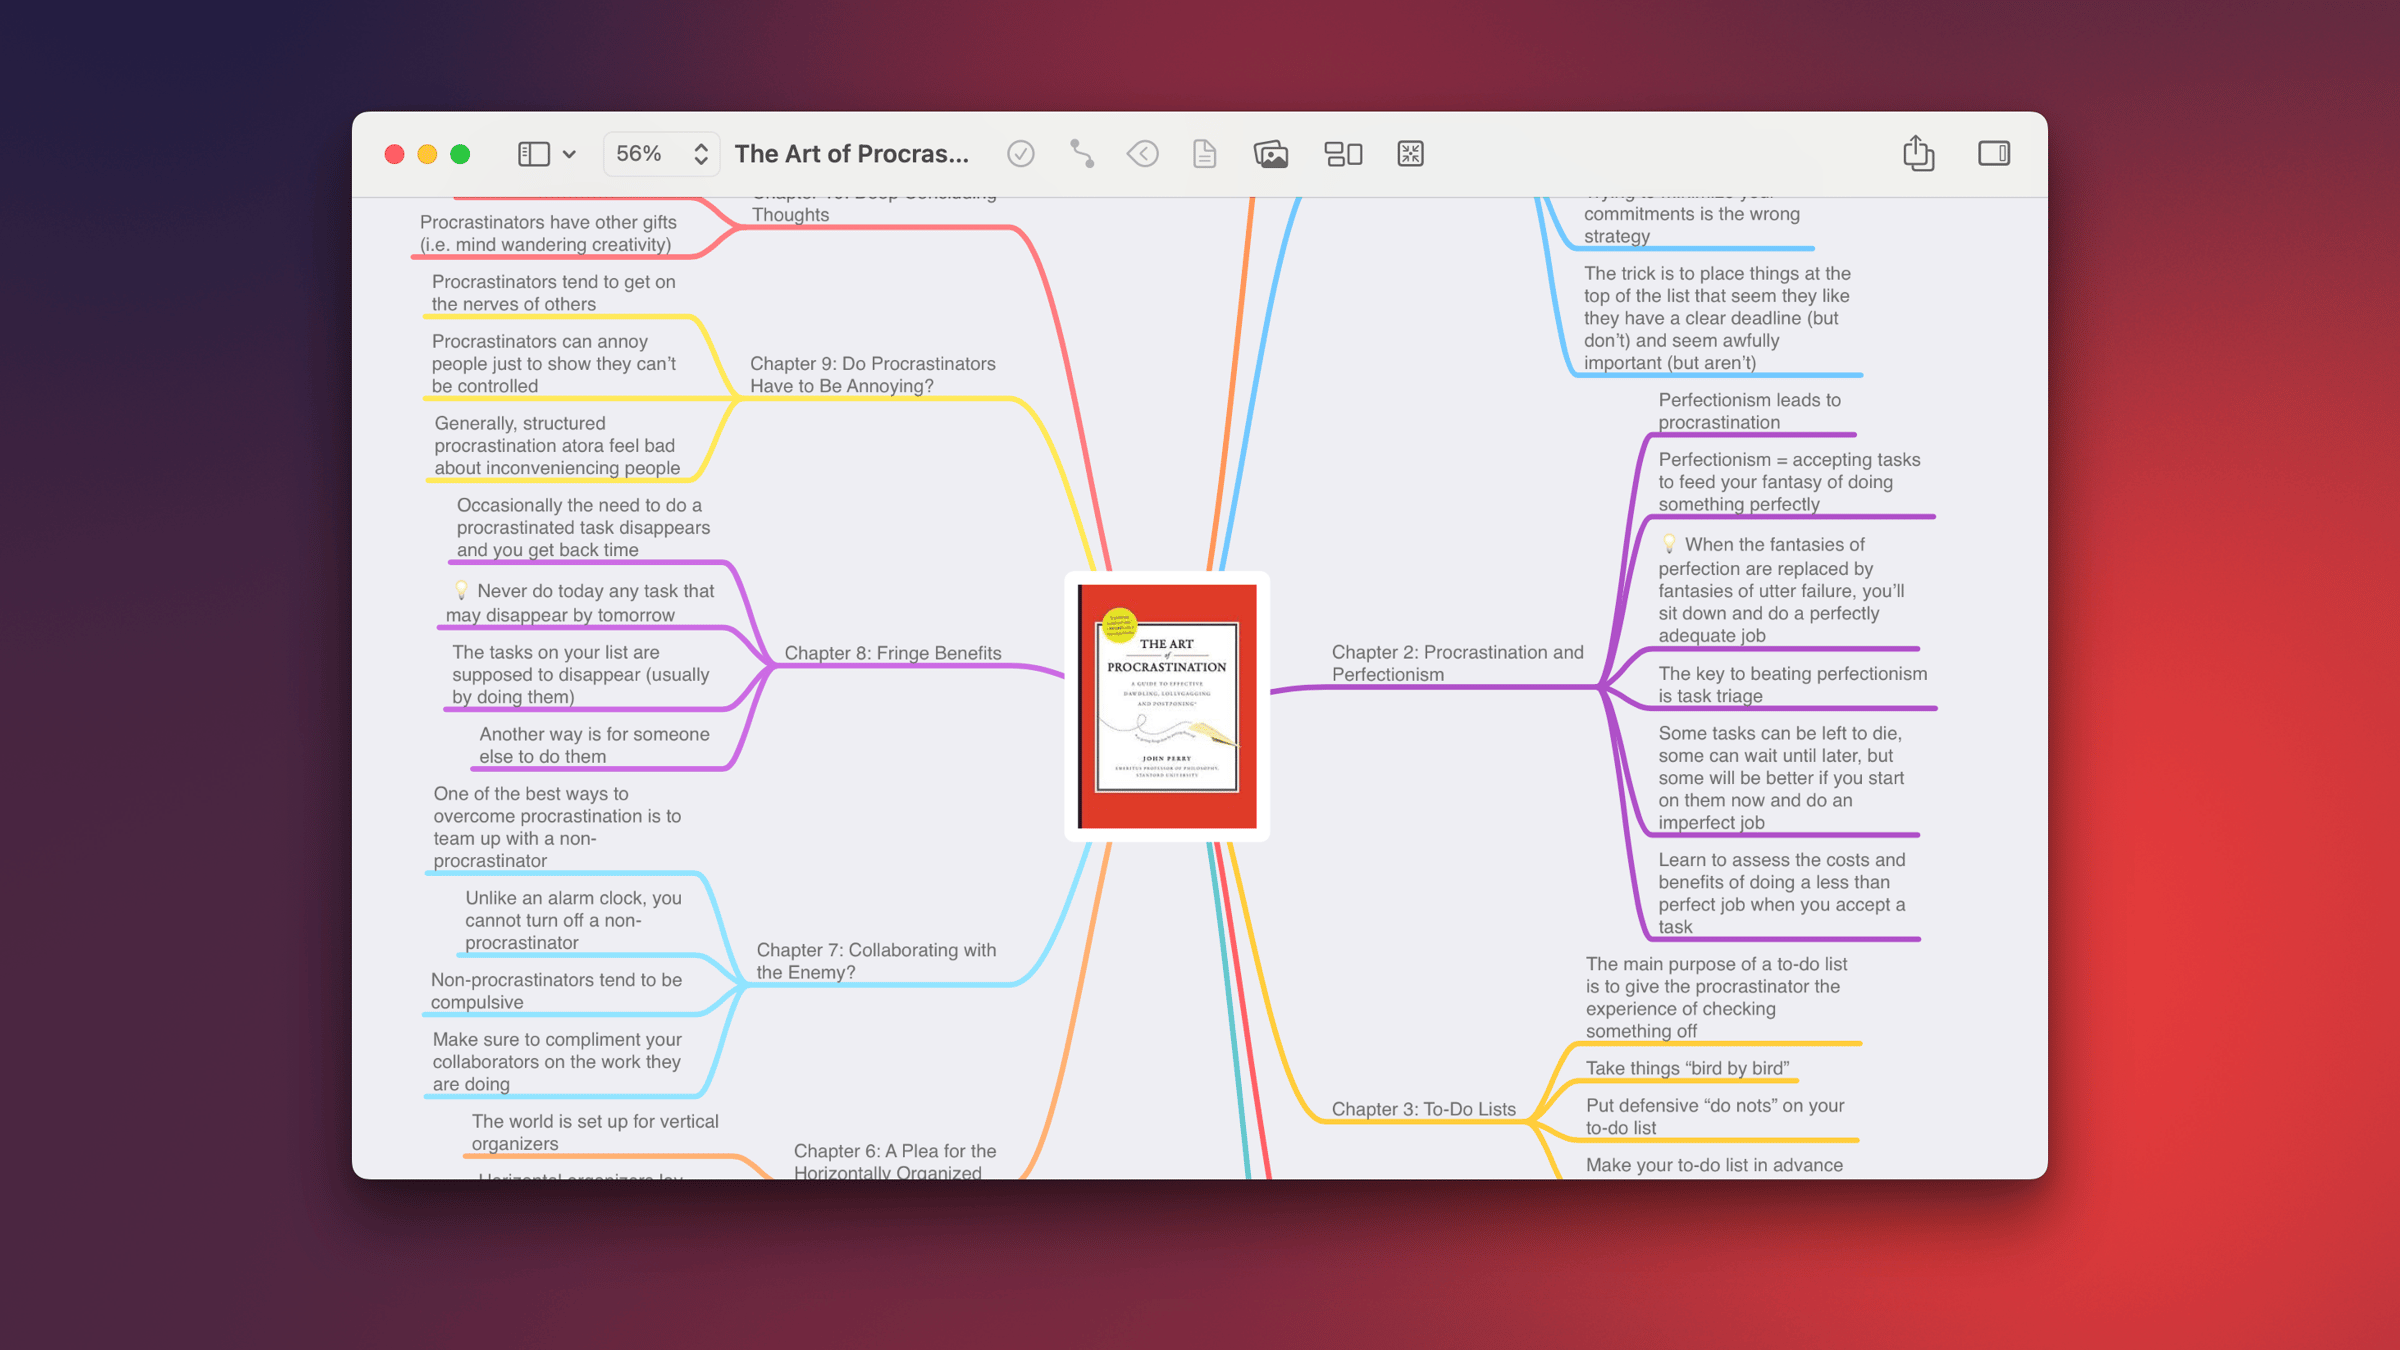Select node The tasks on your list are supposed
The width and height of the screenshot is (2400, 1350).
coord(580,675)
